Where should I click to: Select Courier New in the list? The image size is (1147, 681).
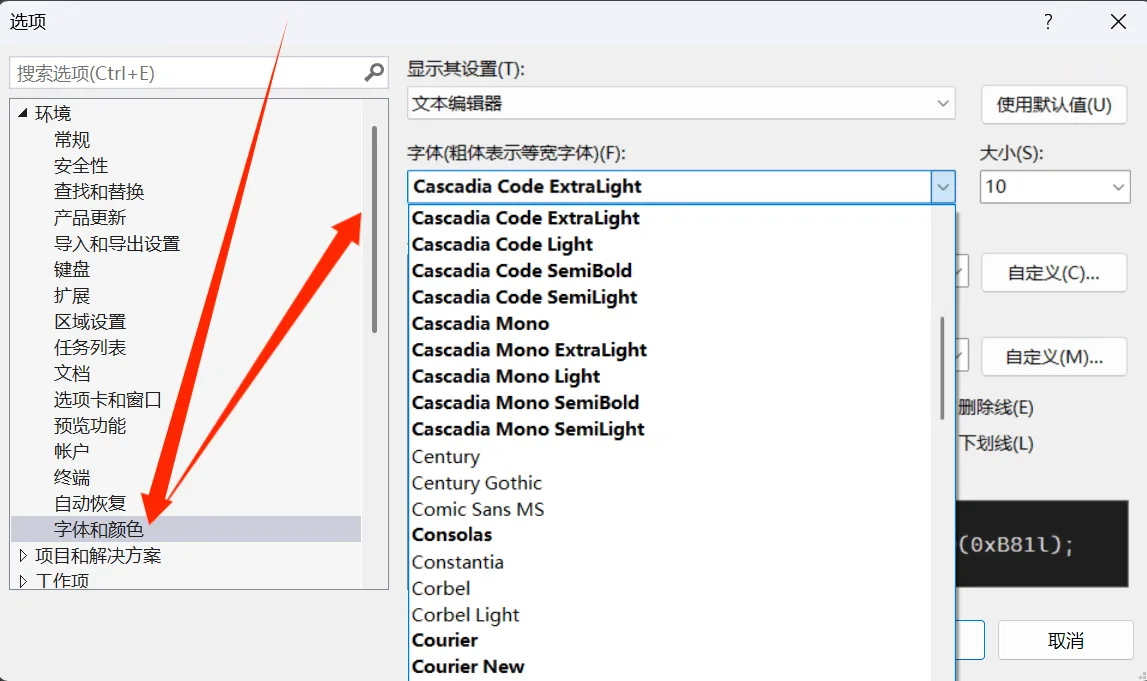pyautogui.click(x=468, y=667)
